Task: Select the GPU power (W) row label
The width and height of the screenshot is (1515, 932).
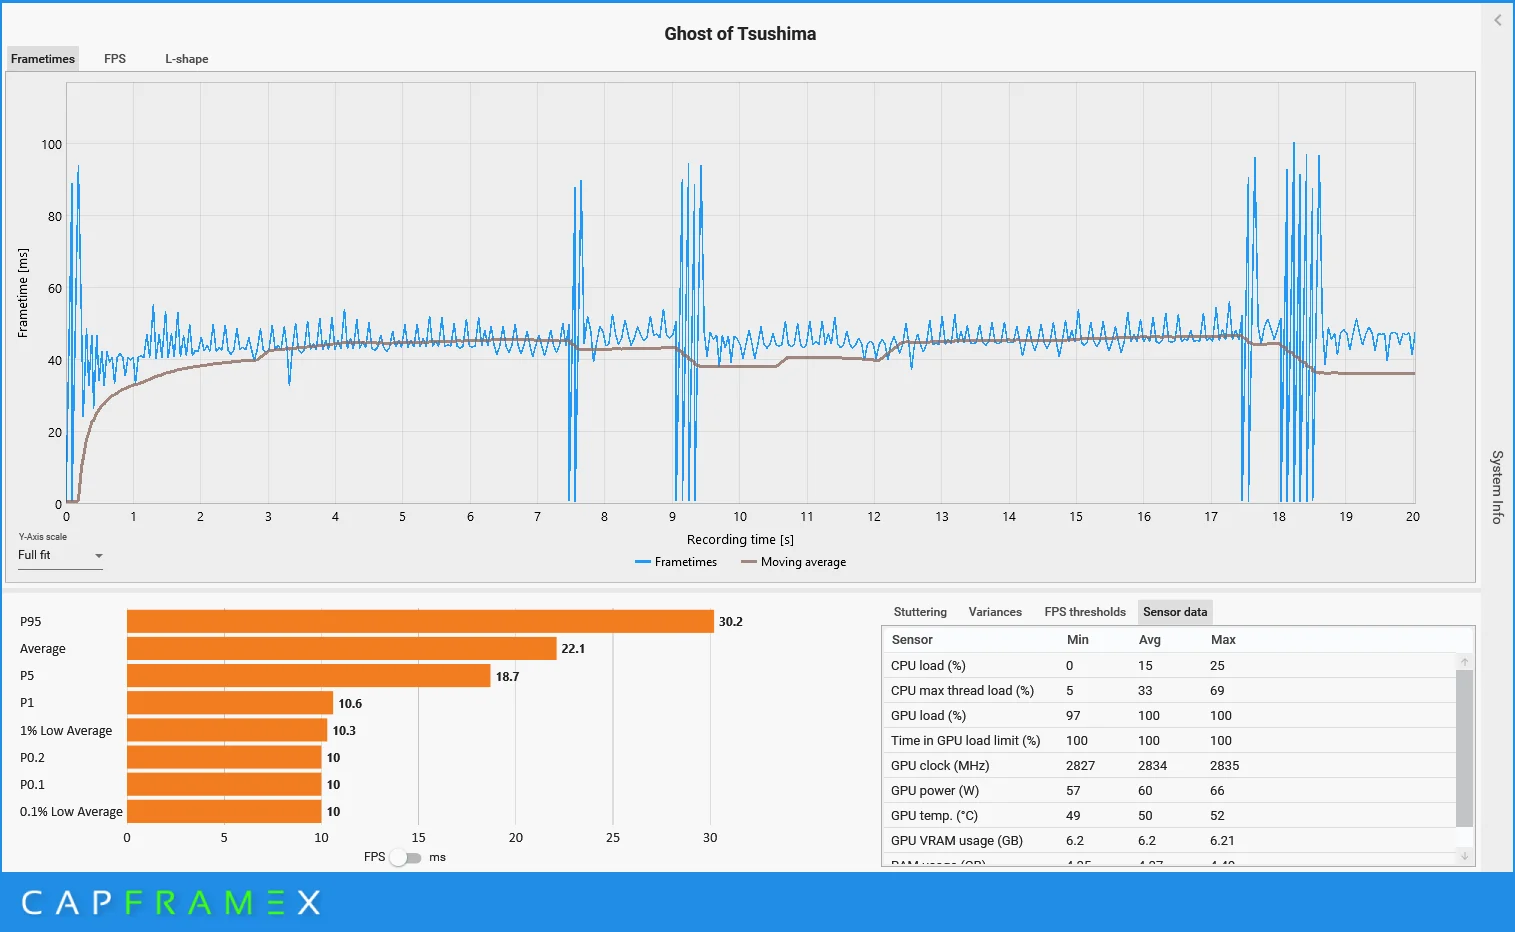Action: pyautogui.click(x=935, y=791)
